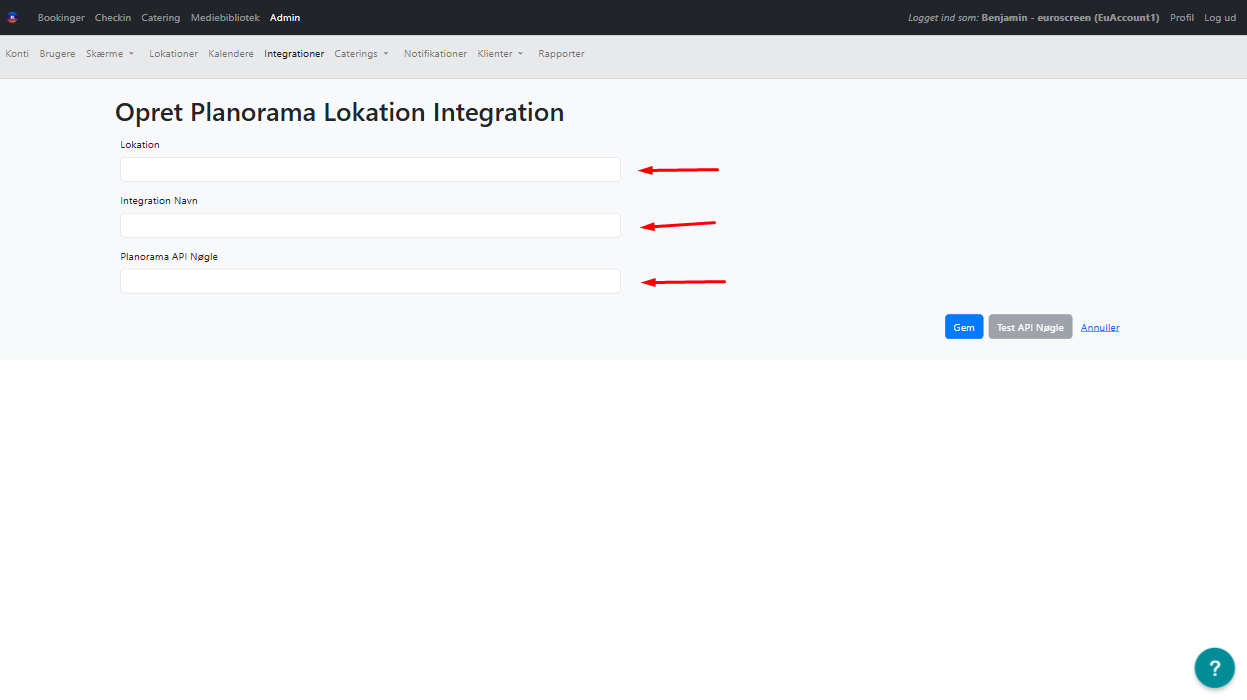Image resolution: width=1247 pixels, height=700 pixels.
Task: Open the Bookinger section
Action: coord(61,18)
